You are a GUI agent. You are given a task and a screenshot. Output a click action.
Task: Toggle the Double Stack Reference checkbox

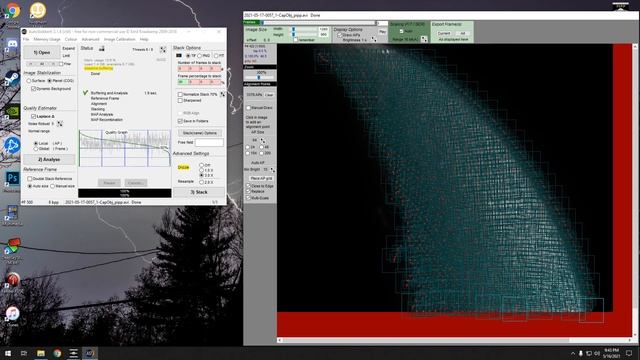[30, 179]
